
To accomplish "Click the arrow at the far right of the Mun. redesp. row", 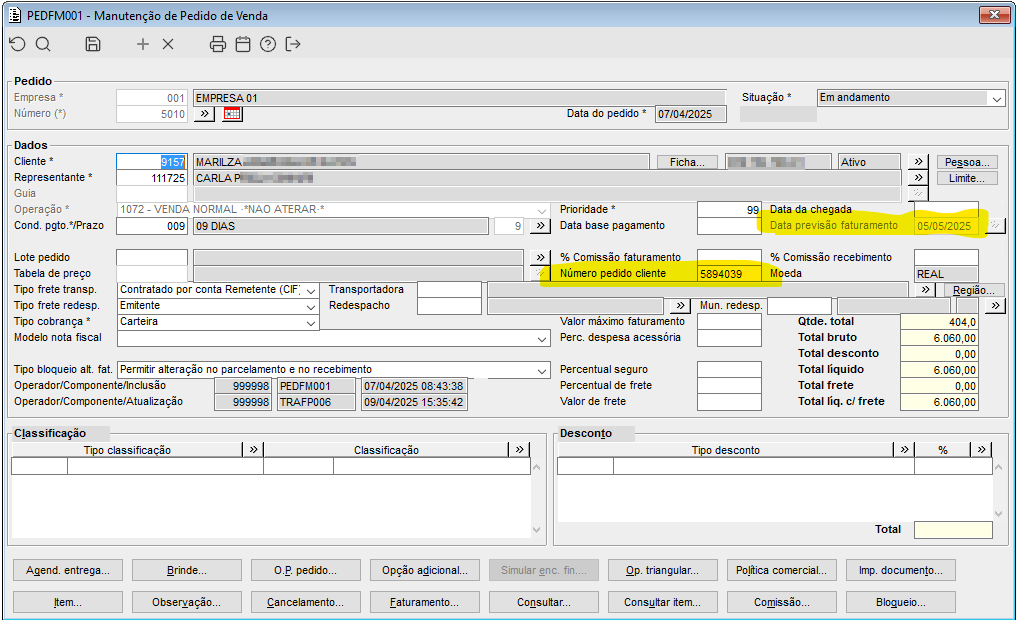I will click(995, 305).
